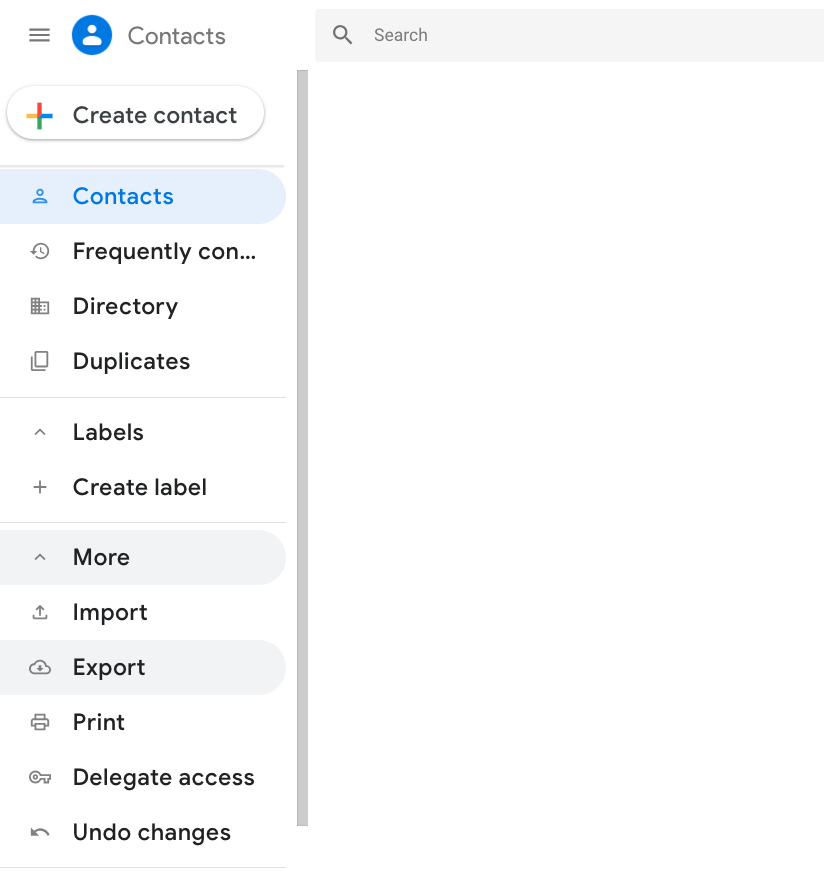The height and width of the screenshot is (873, 824).
Task: Open the Directory page
Action: click(x=143, y=306)
